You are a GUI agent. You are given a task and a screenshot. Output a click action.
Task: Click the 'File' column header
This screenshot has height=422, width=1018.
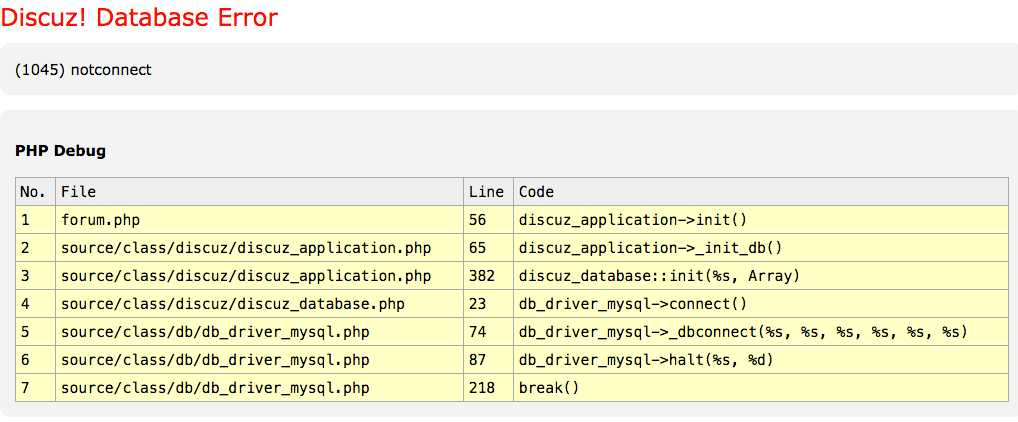click(259, 192)
